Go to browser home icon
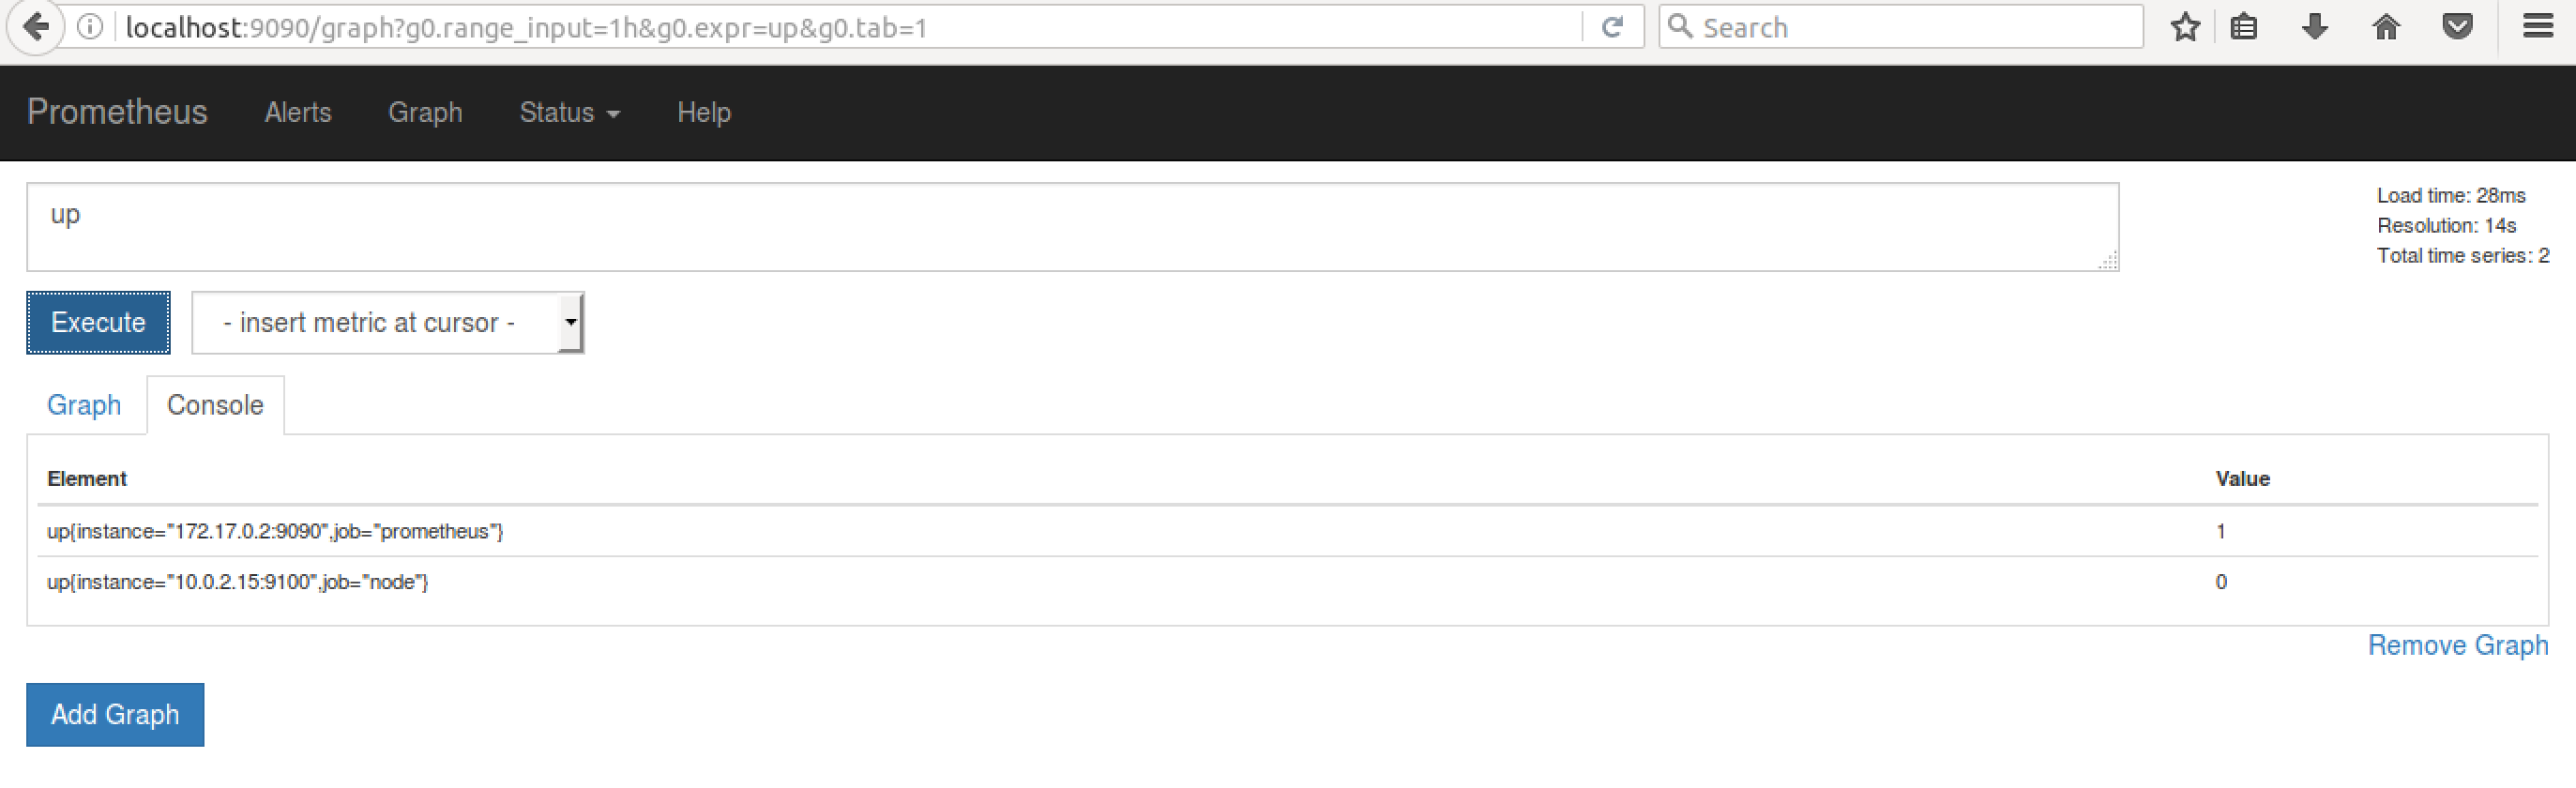The width and height of the screenshot is (2576, 788). 2386,27
